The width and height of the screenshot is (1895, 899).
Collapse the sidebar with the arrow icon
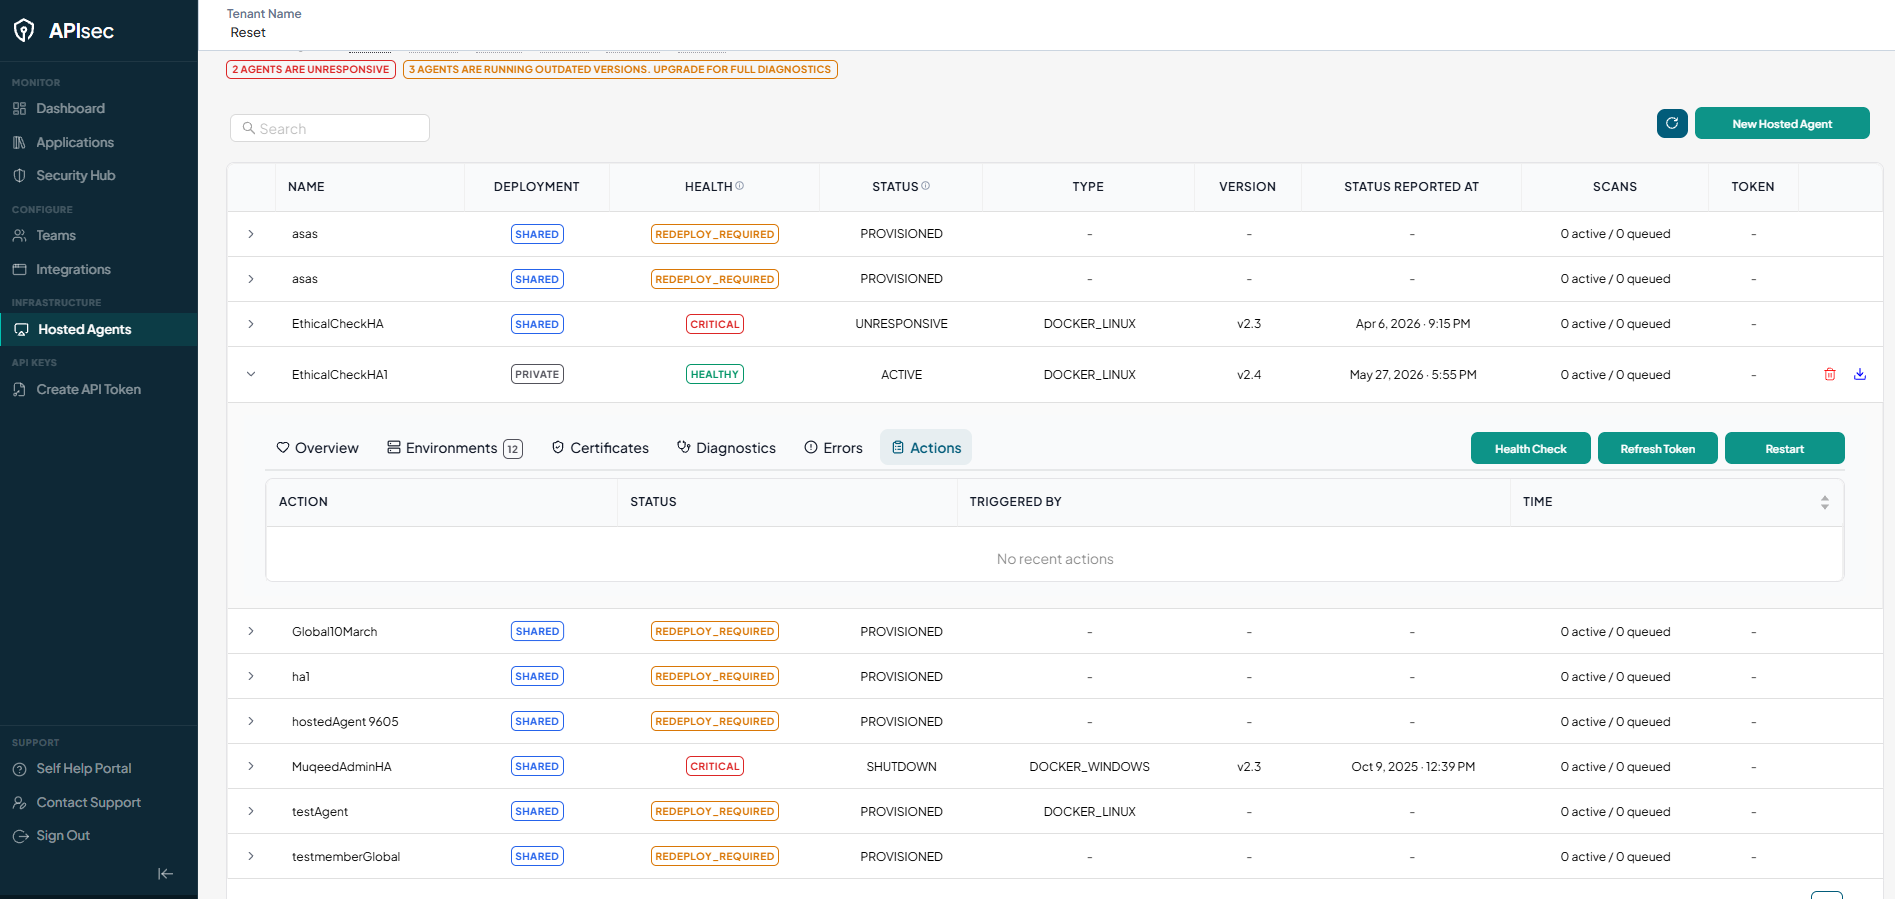[166, 874]
